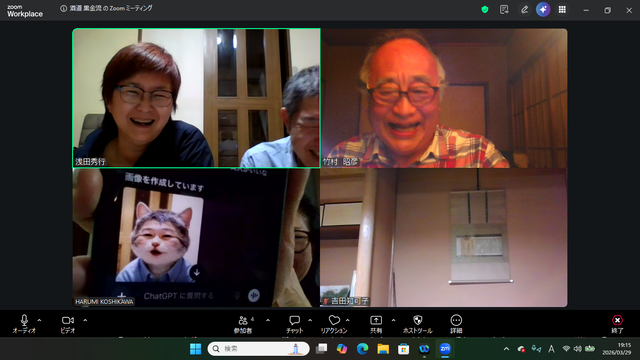Launch AI Companion sparkle button

543,9
